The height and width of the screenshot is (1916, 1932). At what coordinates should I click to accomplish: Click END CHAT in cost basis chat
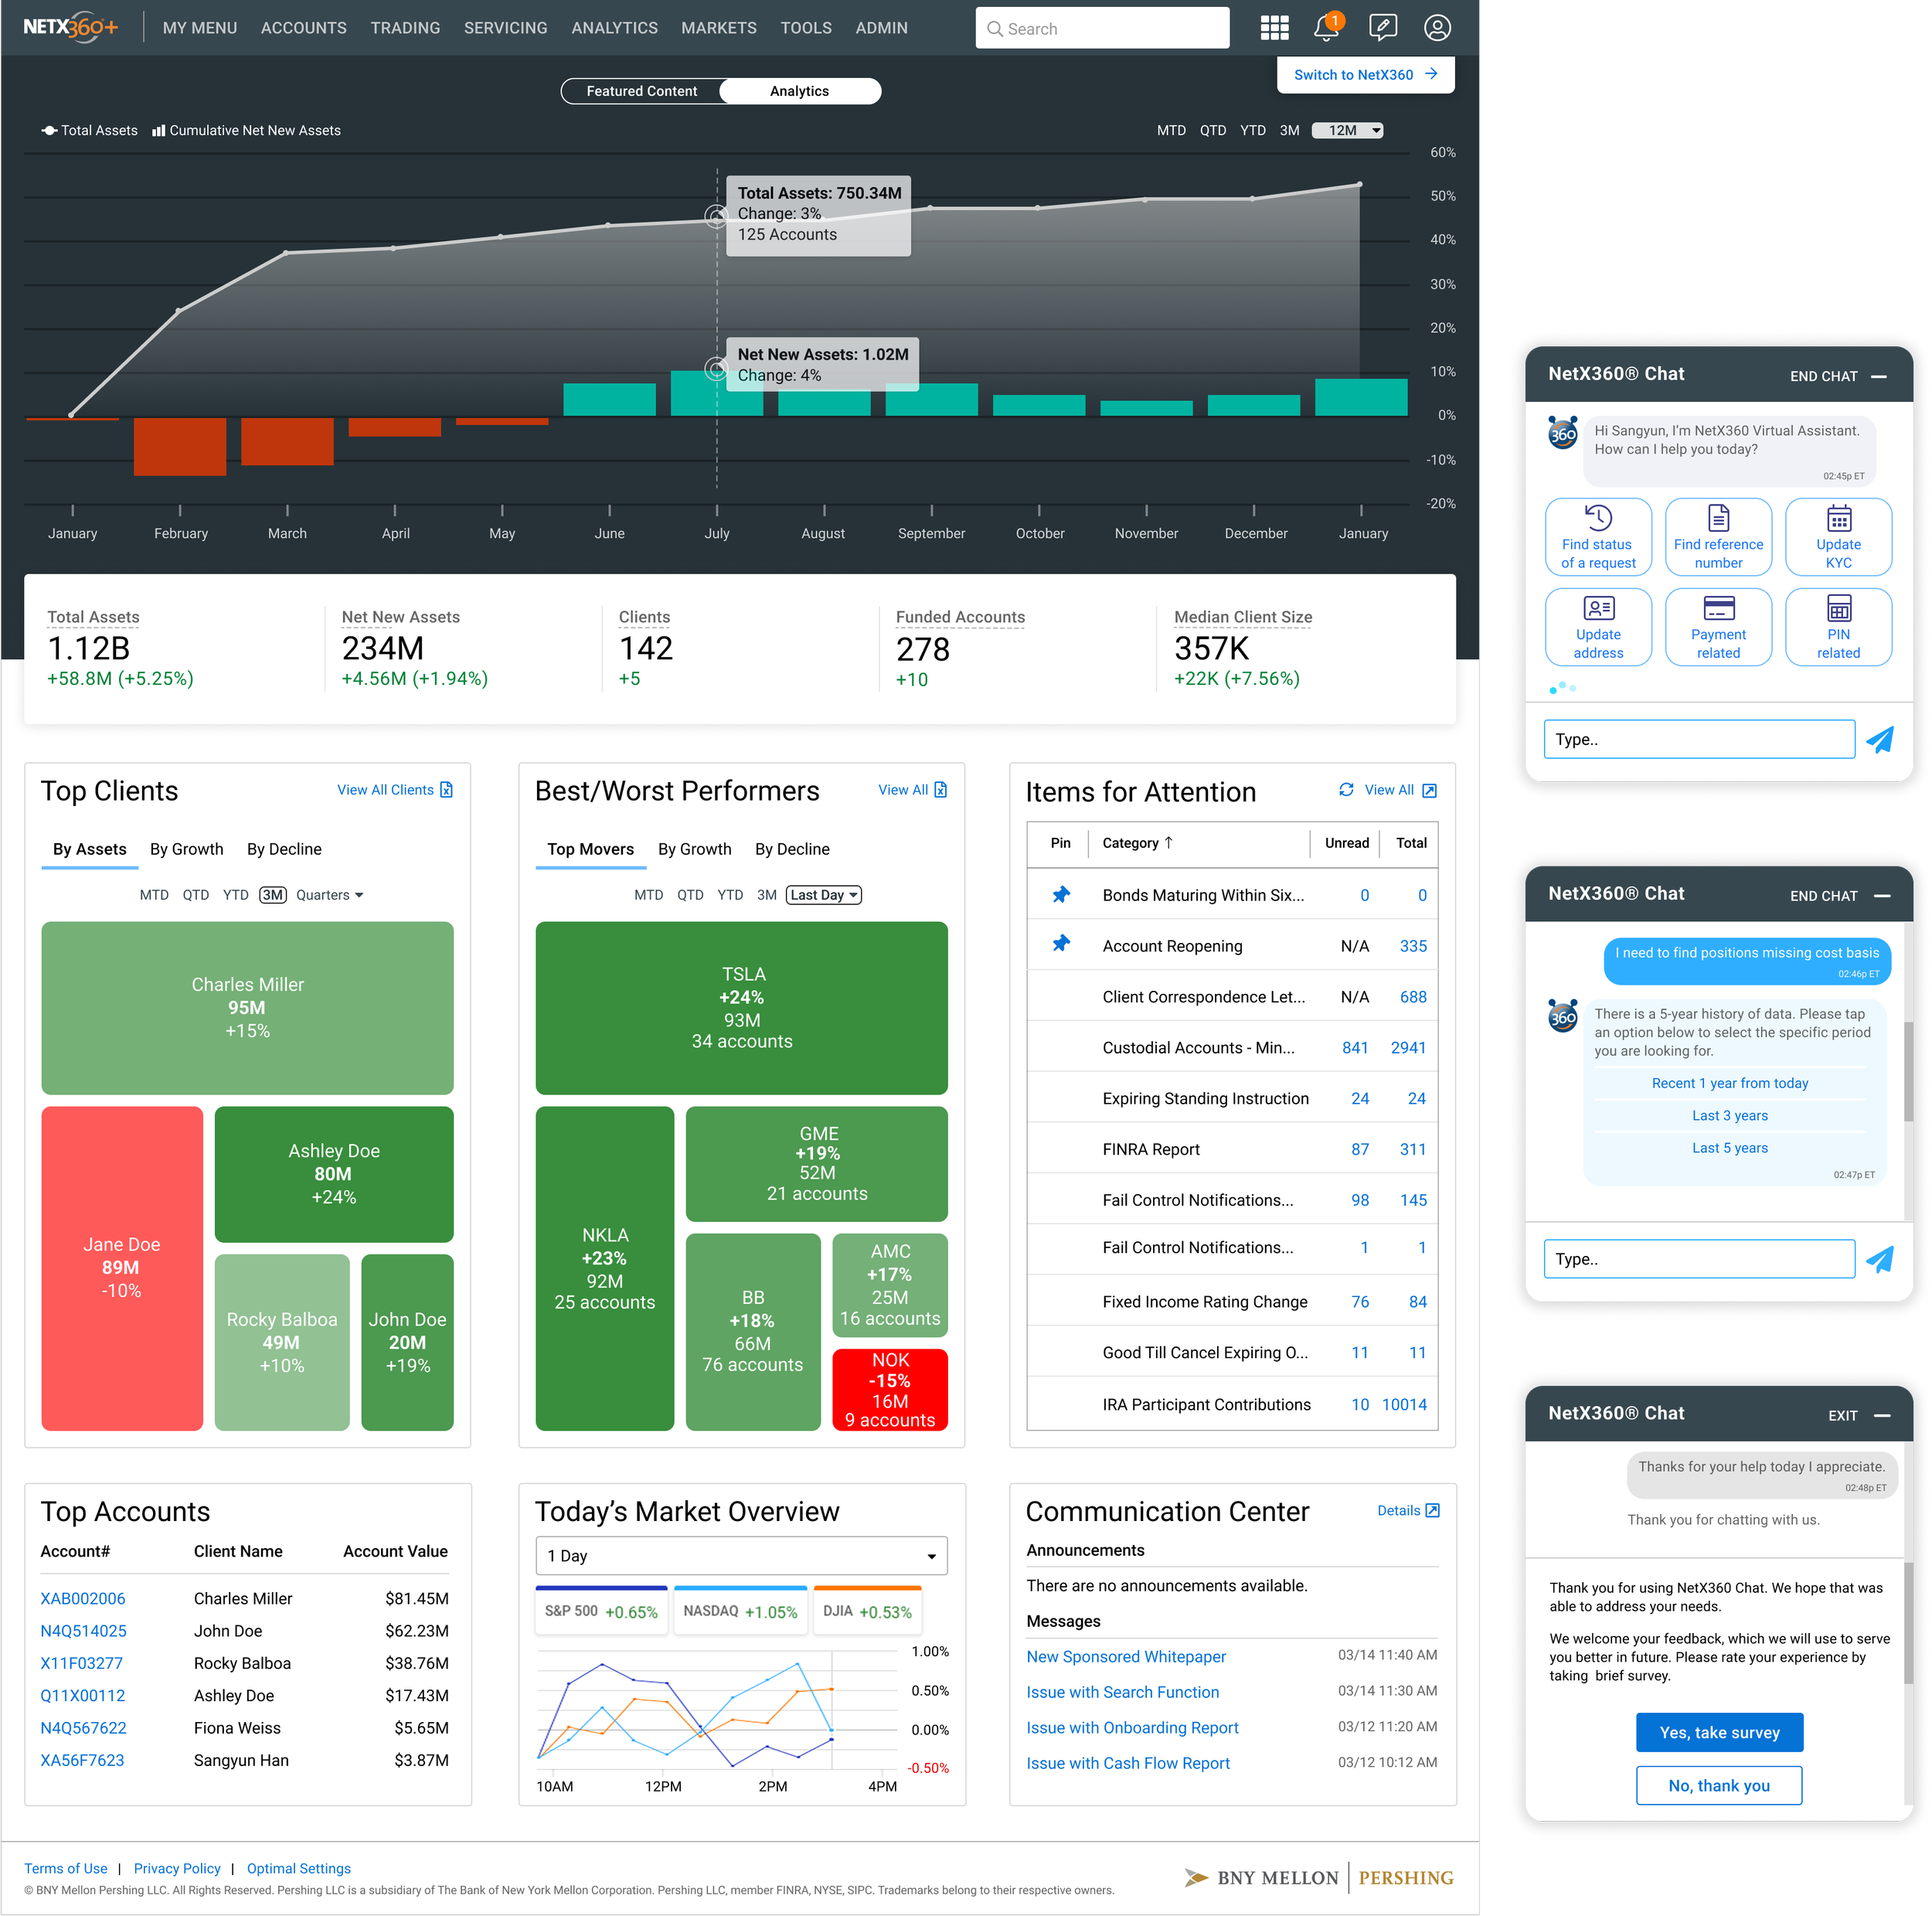click(x=1823, y=896)
